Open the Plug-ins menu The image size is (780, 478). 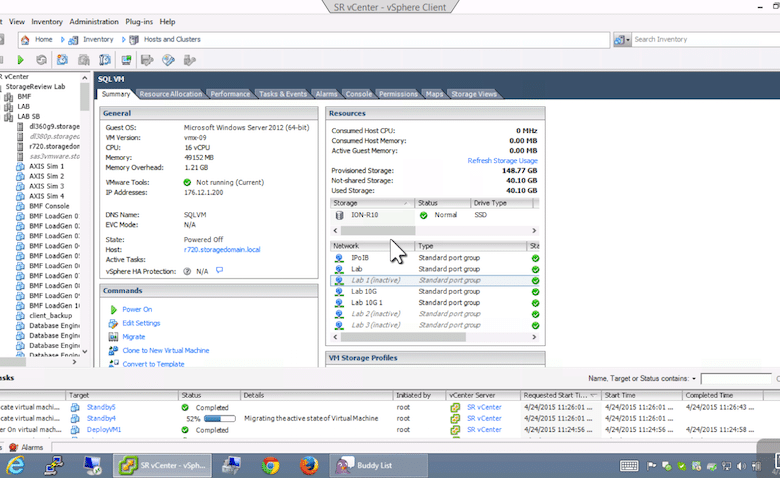139,22
